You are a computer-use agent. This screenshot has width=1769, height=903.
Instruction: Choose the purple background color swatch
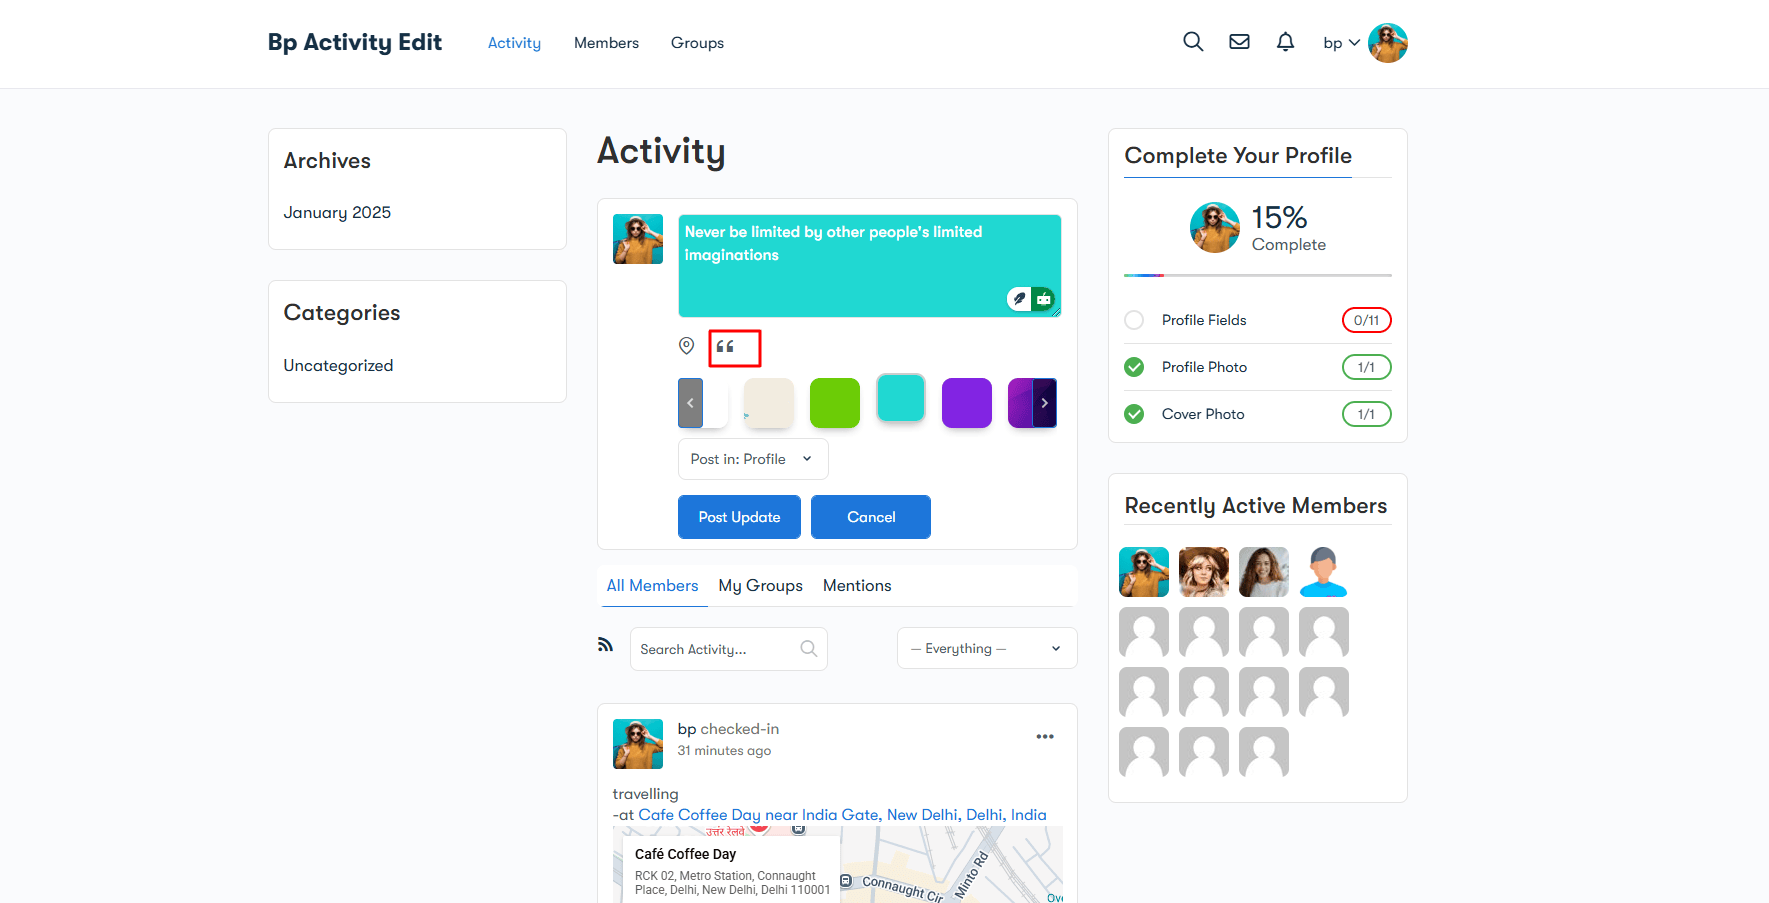[966, 403]
